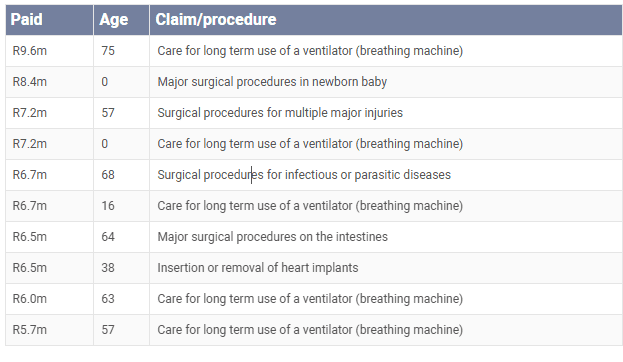Click the Major surgical procedures on the intestines text
This screenshot has width=623, height=362.
273,237
